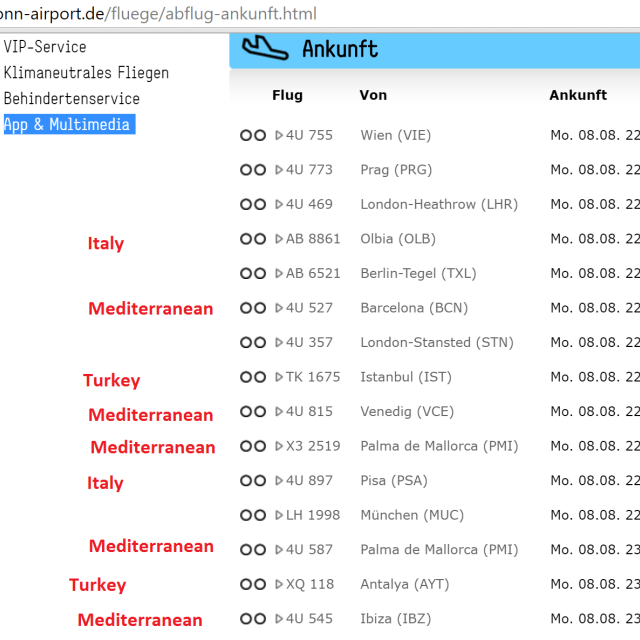Click the browser address bar URL
Image resolution: width=640 pixels, height=640 pixels.
pyautogui.click(x=160, y=14)
